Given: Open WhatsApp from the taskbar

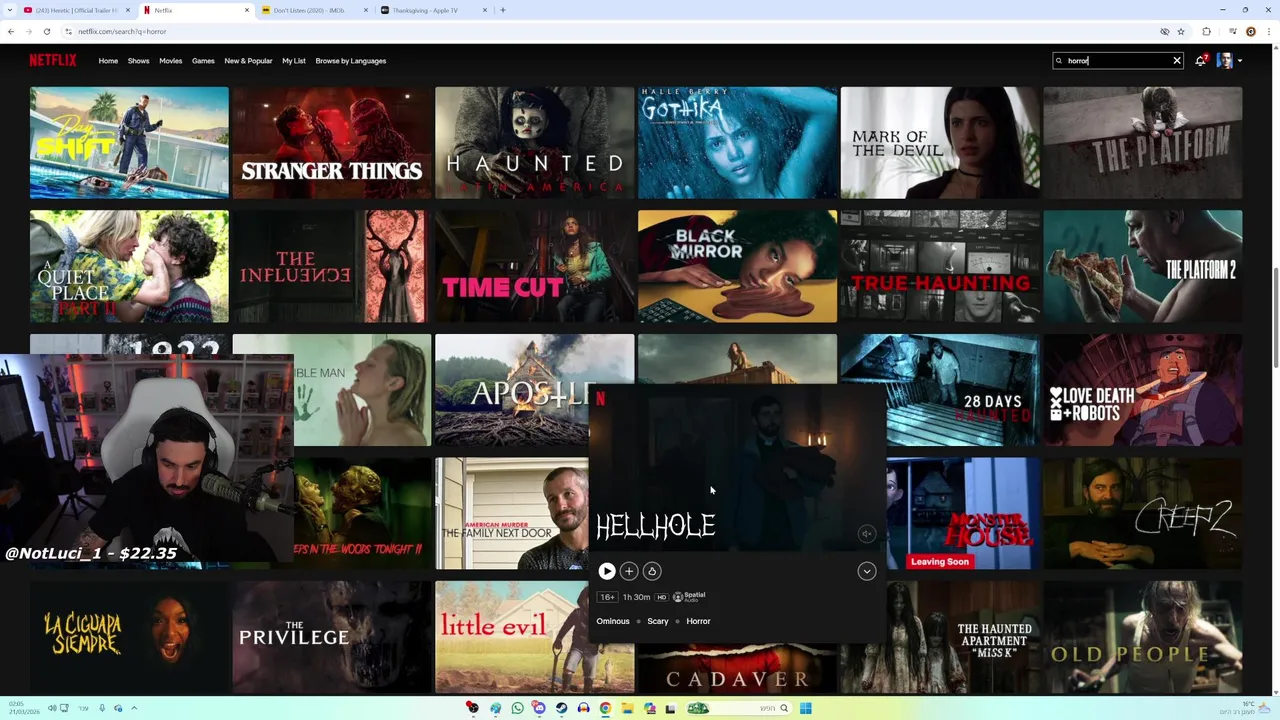Looking at the screenshot, I should point(517,708).
